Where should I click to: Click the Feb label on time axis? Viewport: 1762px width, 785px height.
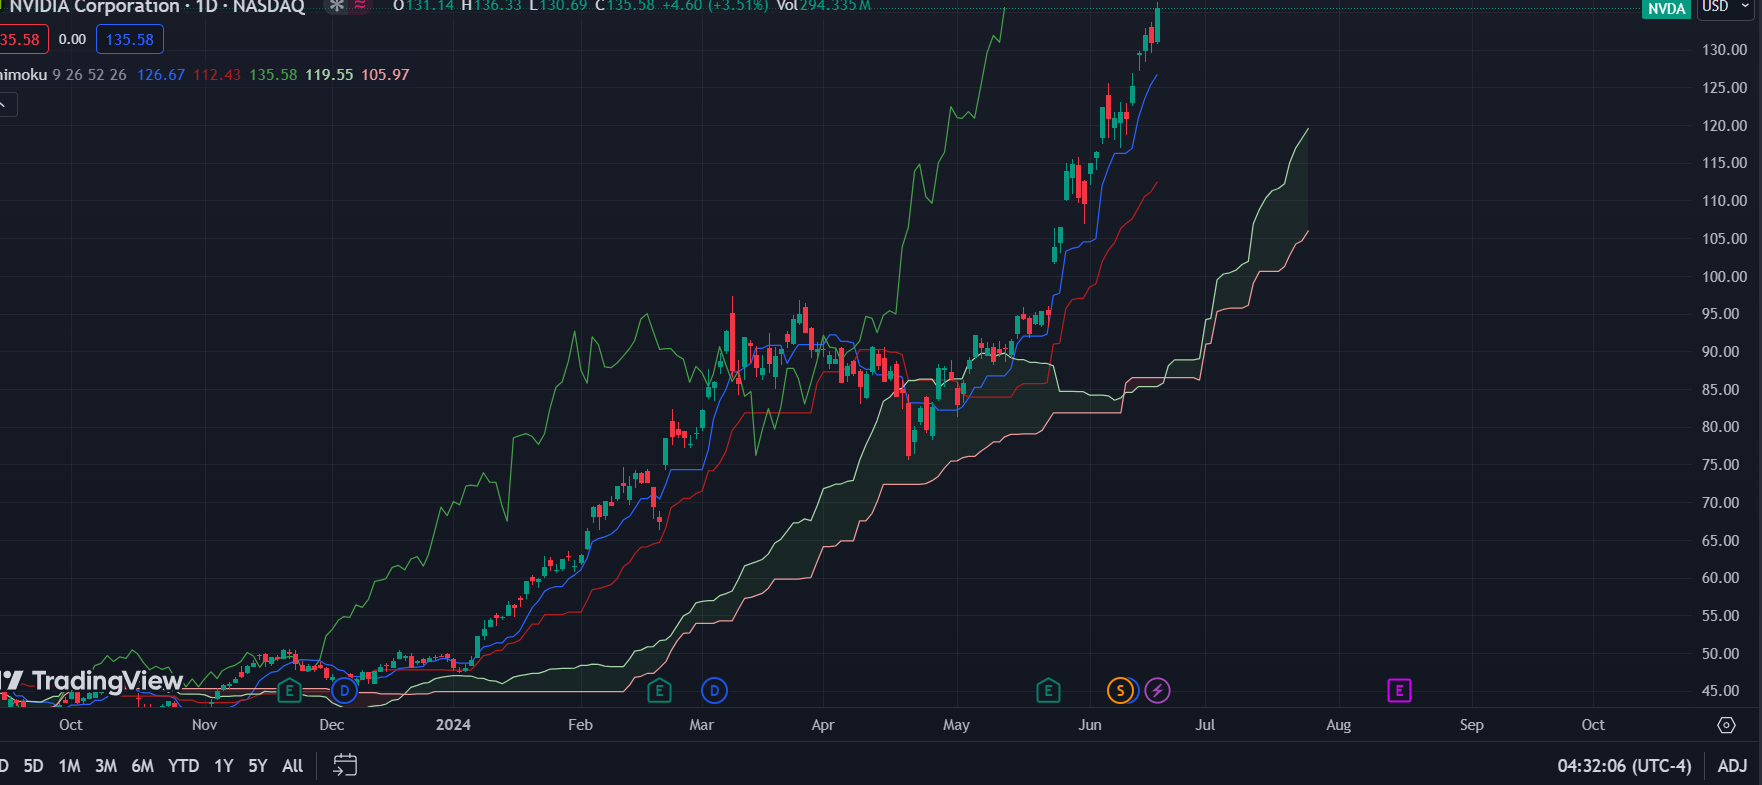coord(580,725)
